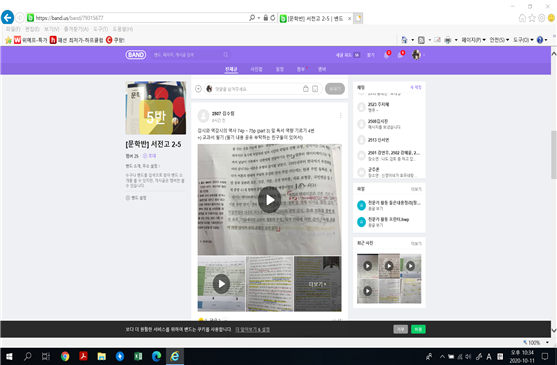Click the gray reject button on cookie banner
Viewport: 557px width, 365px height.
tap(400, 329)
